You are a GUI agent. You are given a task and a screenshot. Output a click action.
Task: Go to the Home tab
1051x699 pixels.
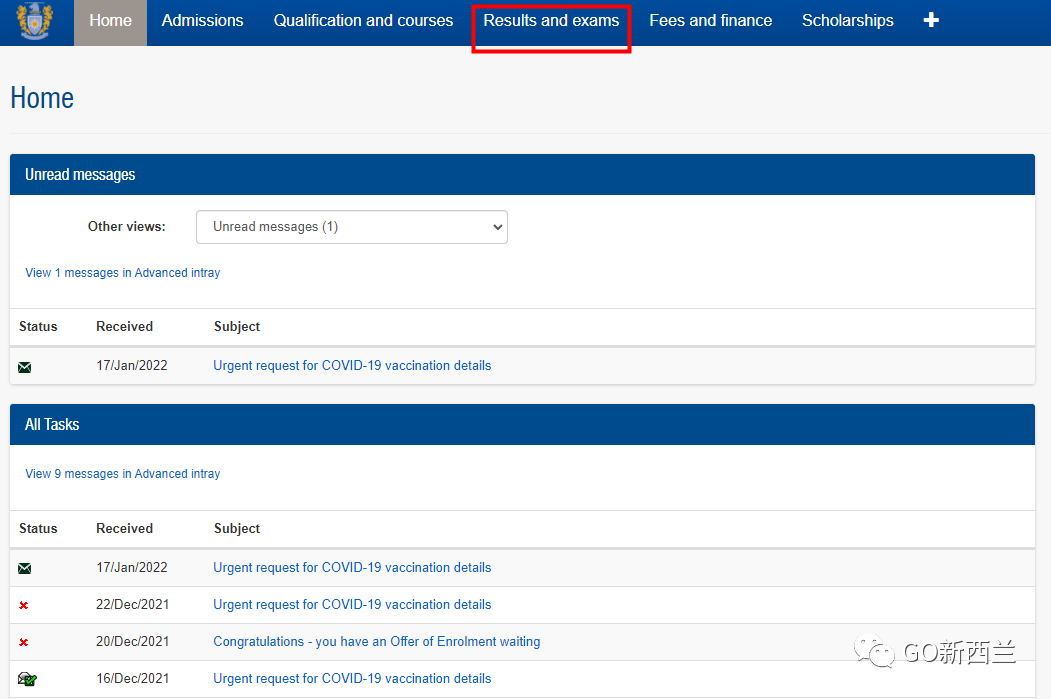[x=110, y=21]
